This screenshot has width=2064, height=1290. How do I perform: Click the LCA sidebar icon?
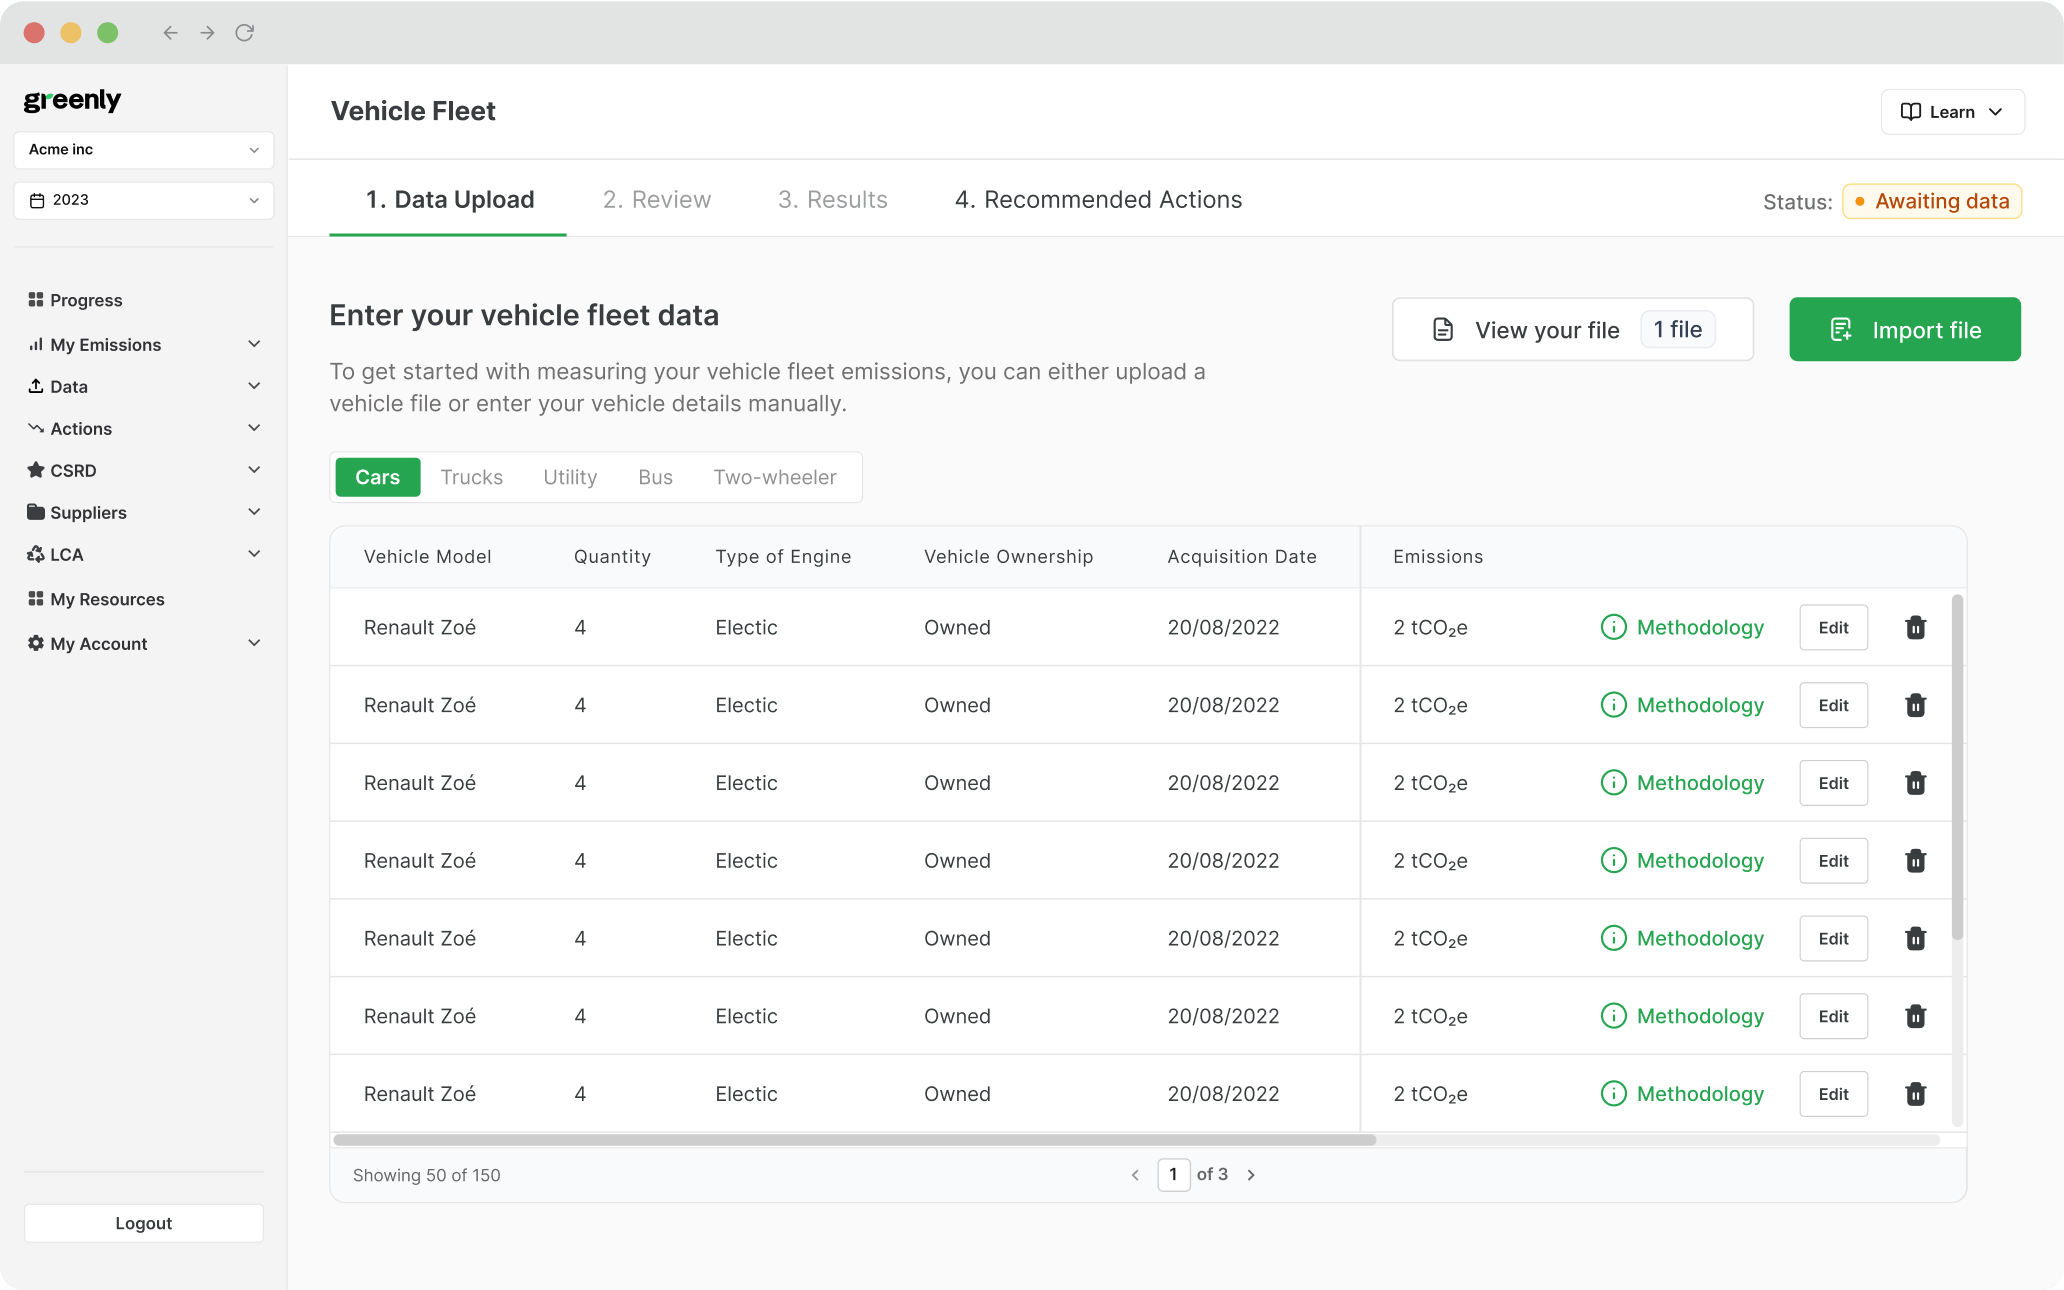[x=36, y=554]
